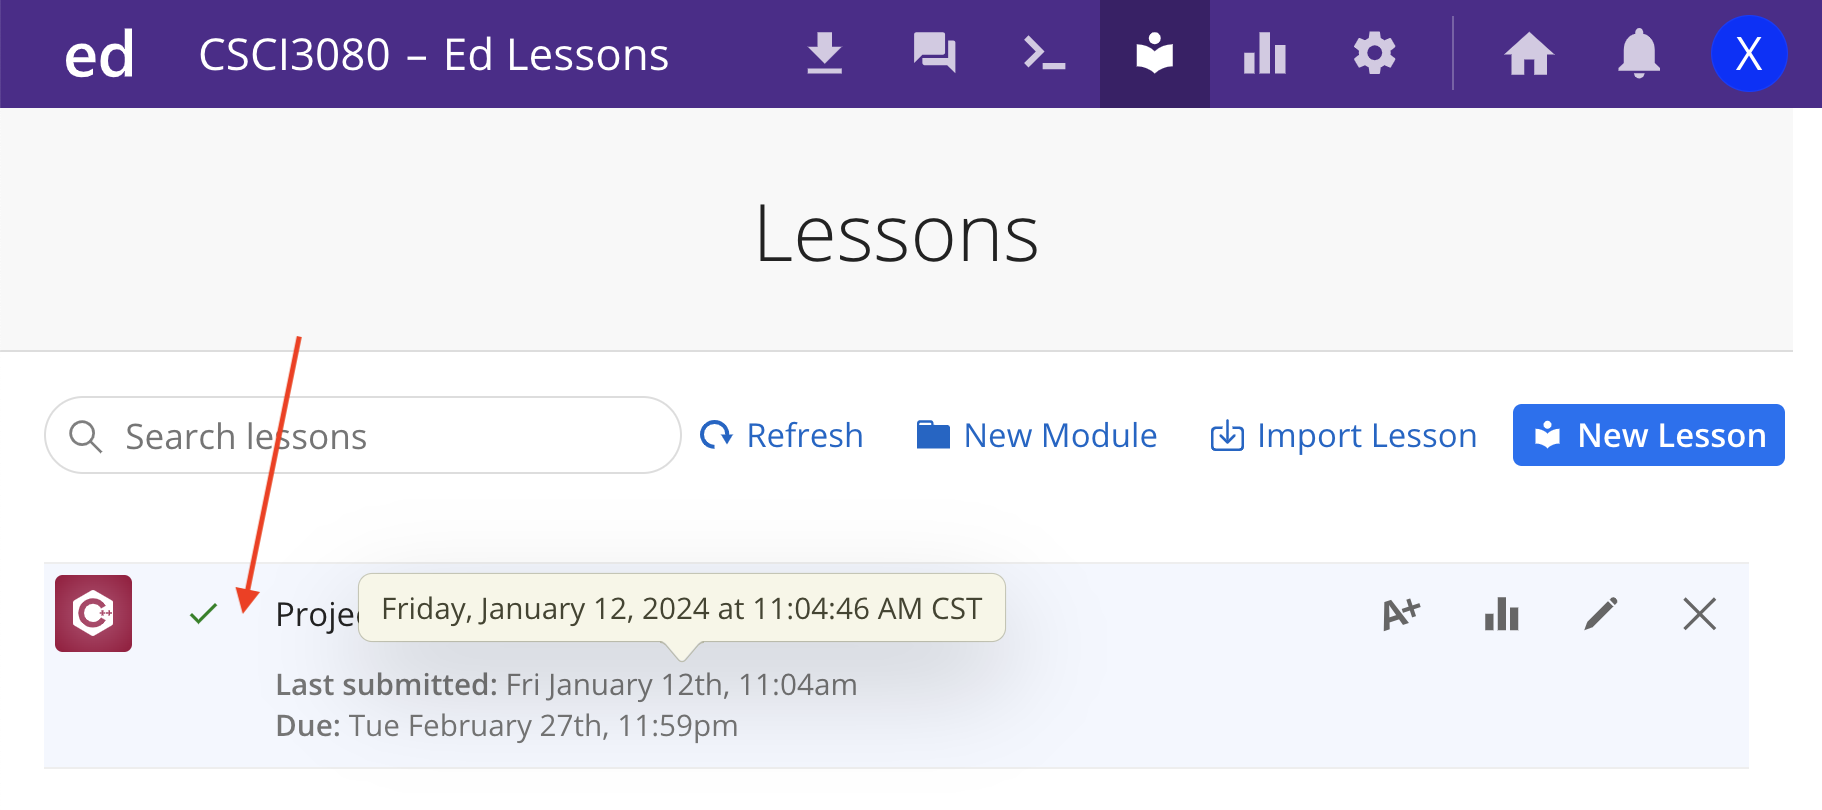Image resolution: width=1822 pixels, height=810 pixels.
Task: Click Import Lesson
Action: (1344, 436)
